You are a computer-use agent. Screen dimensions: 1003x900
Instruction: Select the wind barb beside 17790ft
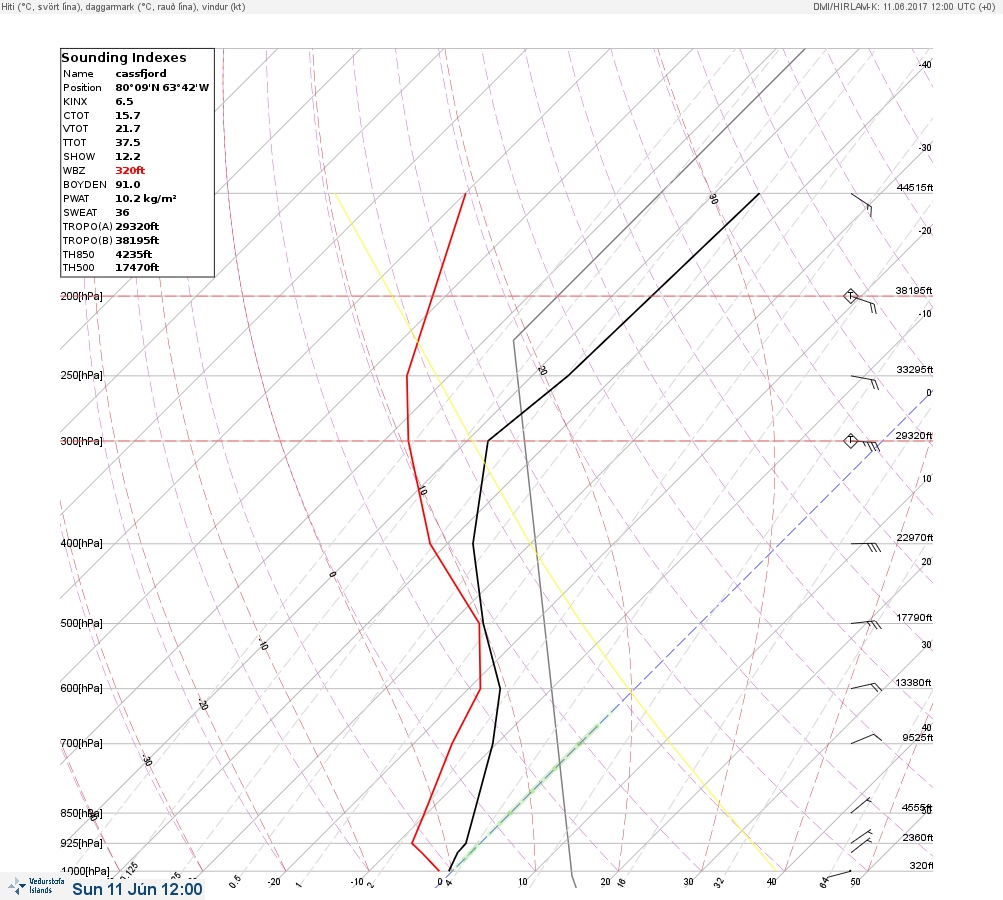click(866, 624)
